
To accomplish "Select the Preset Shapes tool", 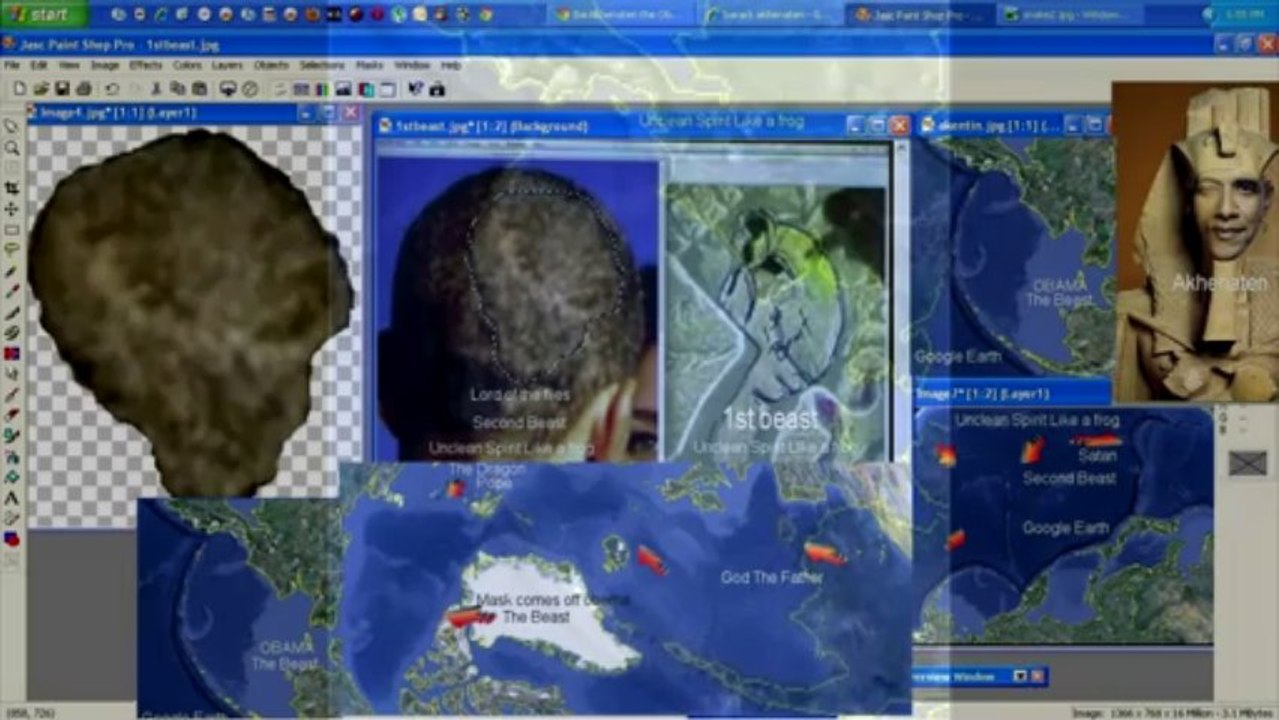I will [x=12, y=538].
